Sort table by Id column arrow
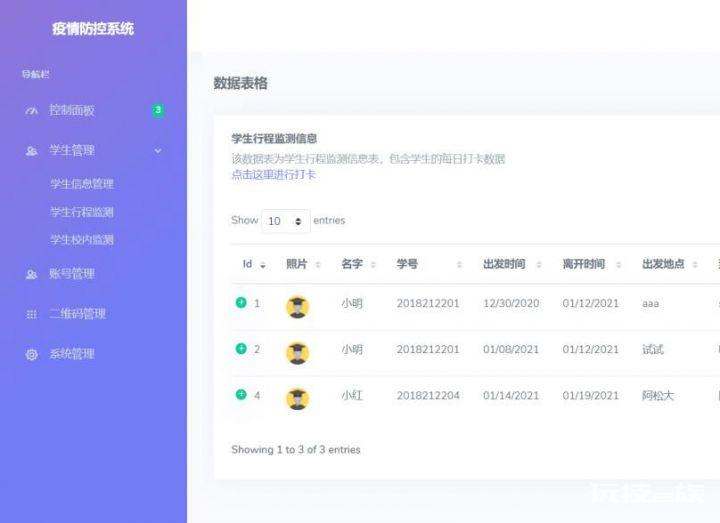Image resolution: width=720 pixels, height=523 pixels. click(x=263, y=265)
